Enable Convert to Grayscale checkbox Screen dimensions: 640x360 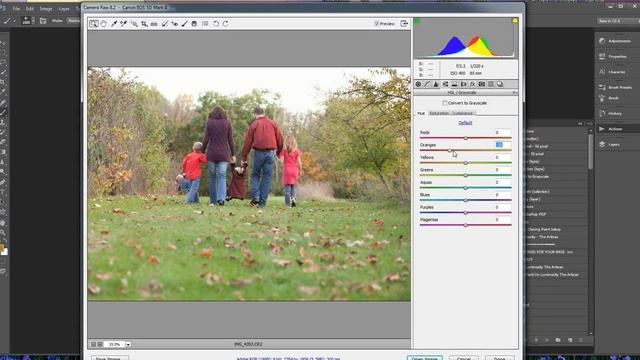(445, 103)
